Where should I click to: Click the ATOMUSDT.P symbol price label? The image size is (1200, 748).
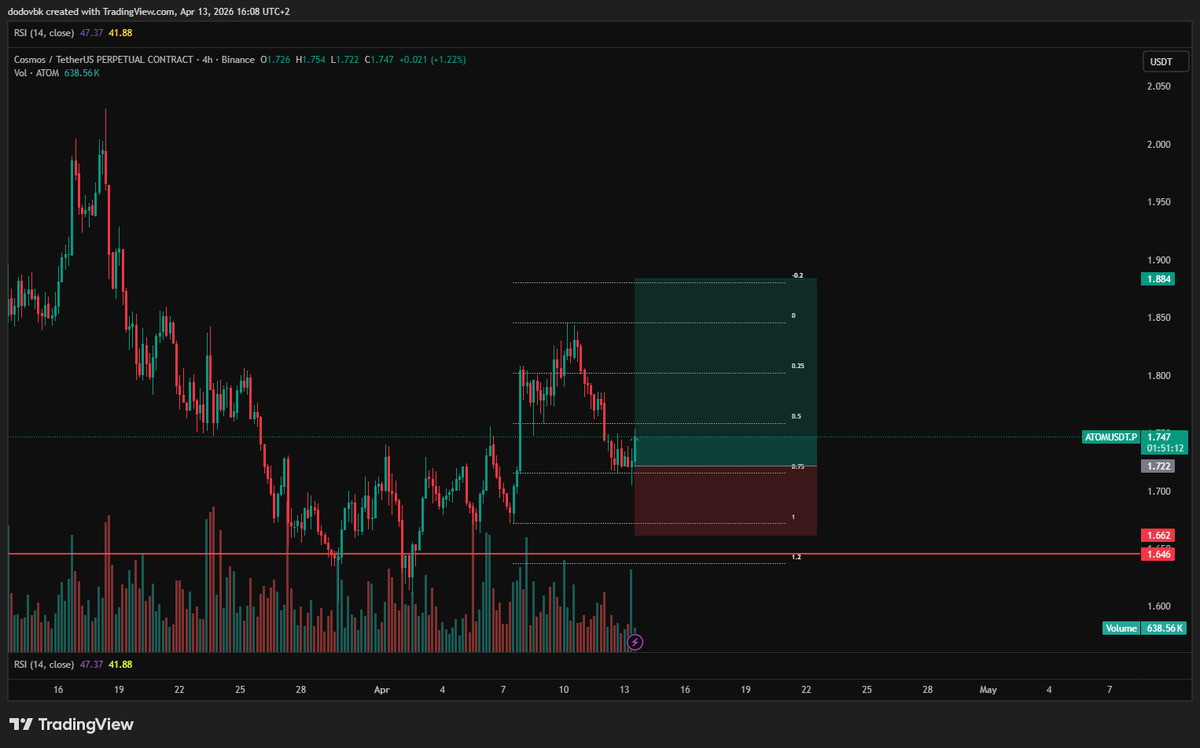[x=1111, y=437]
